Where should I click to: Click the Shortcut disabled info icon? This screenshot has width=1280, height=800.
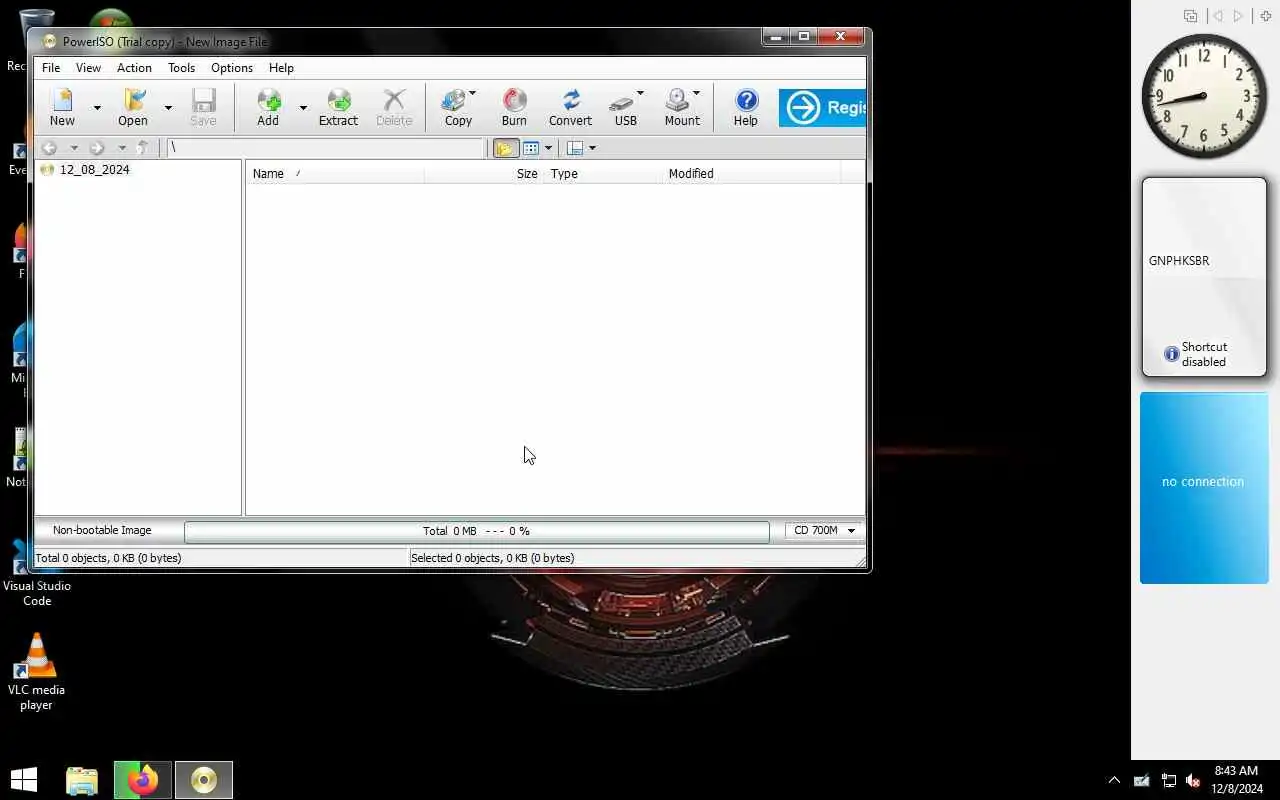1171,354
